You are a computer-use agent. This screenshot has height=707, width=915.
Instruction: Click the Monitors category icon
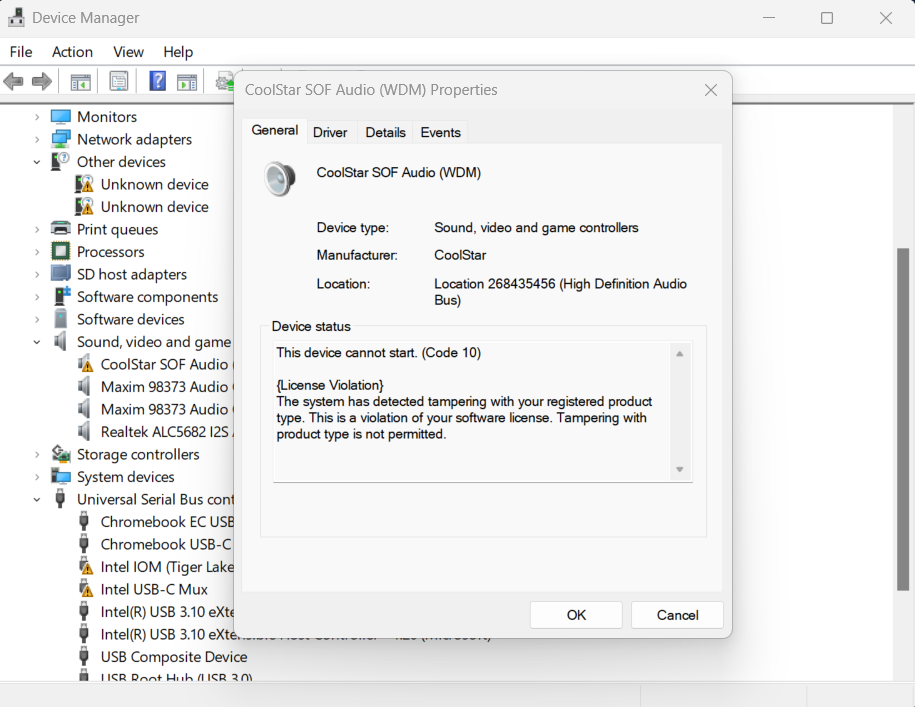point(61,117)
